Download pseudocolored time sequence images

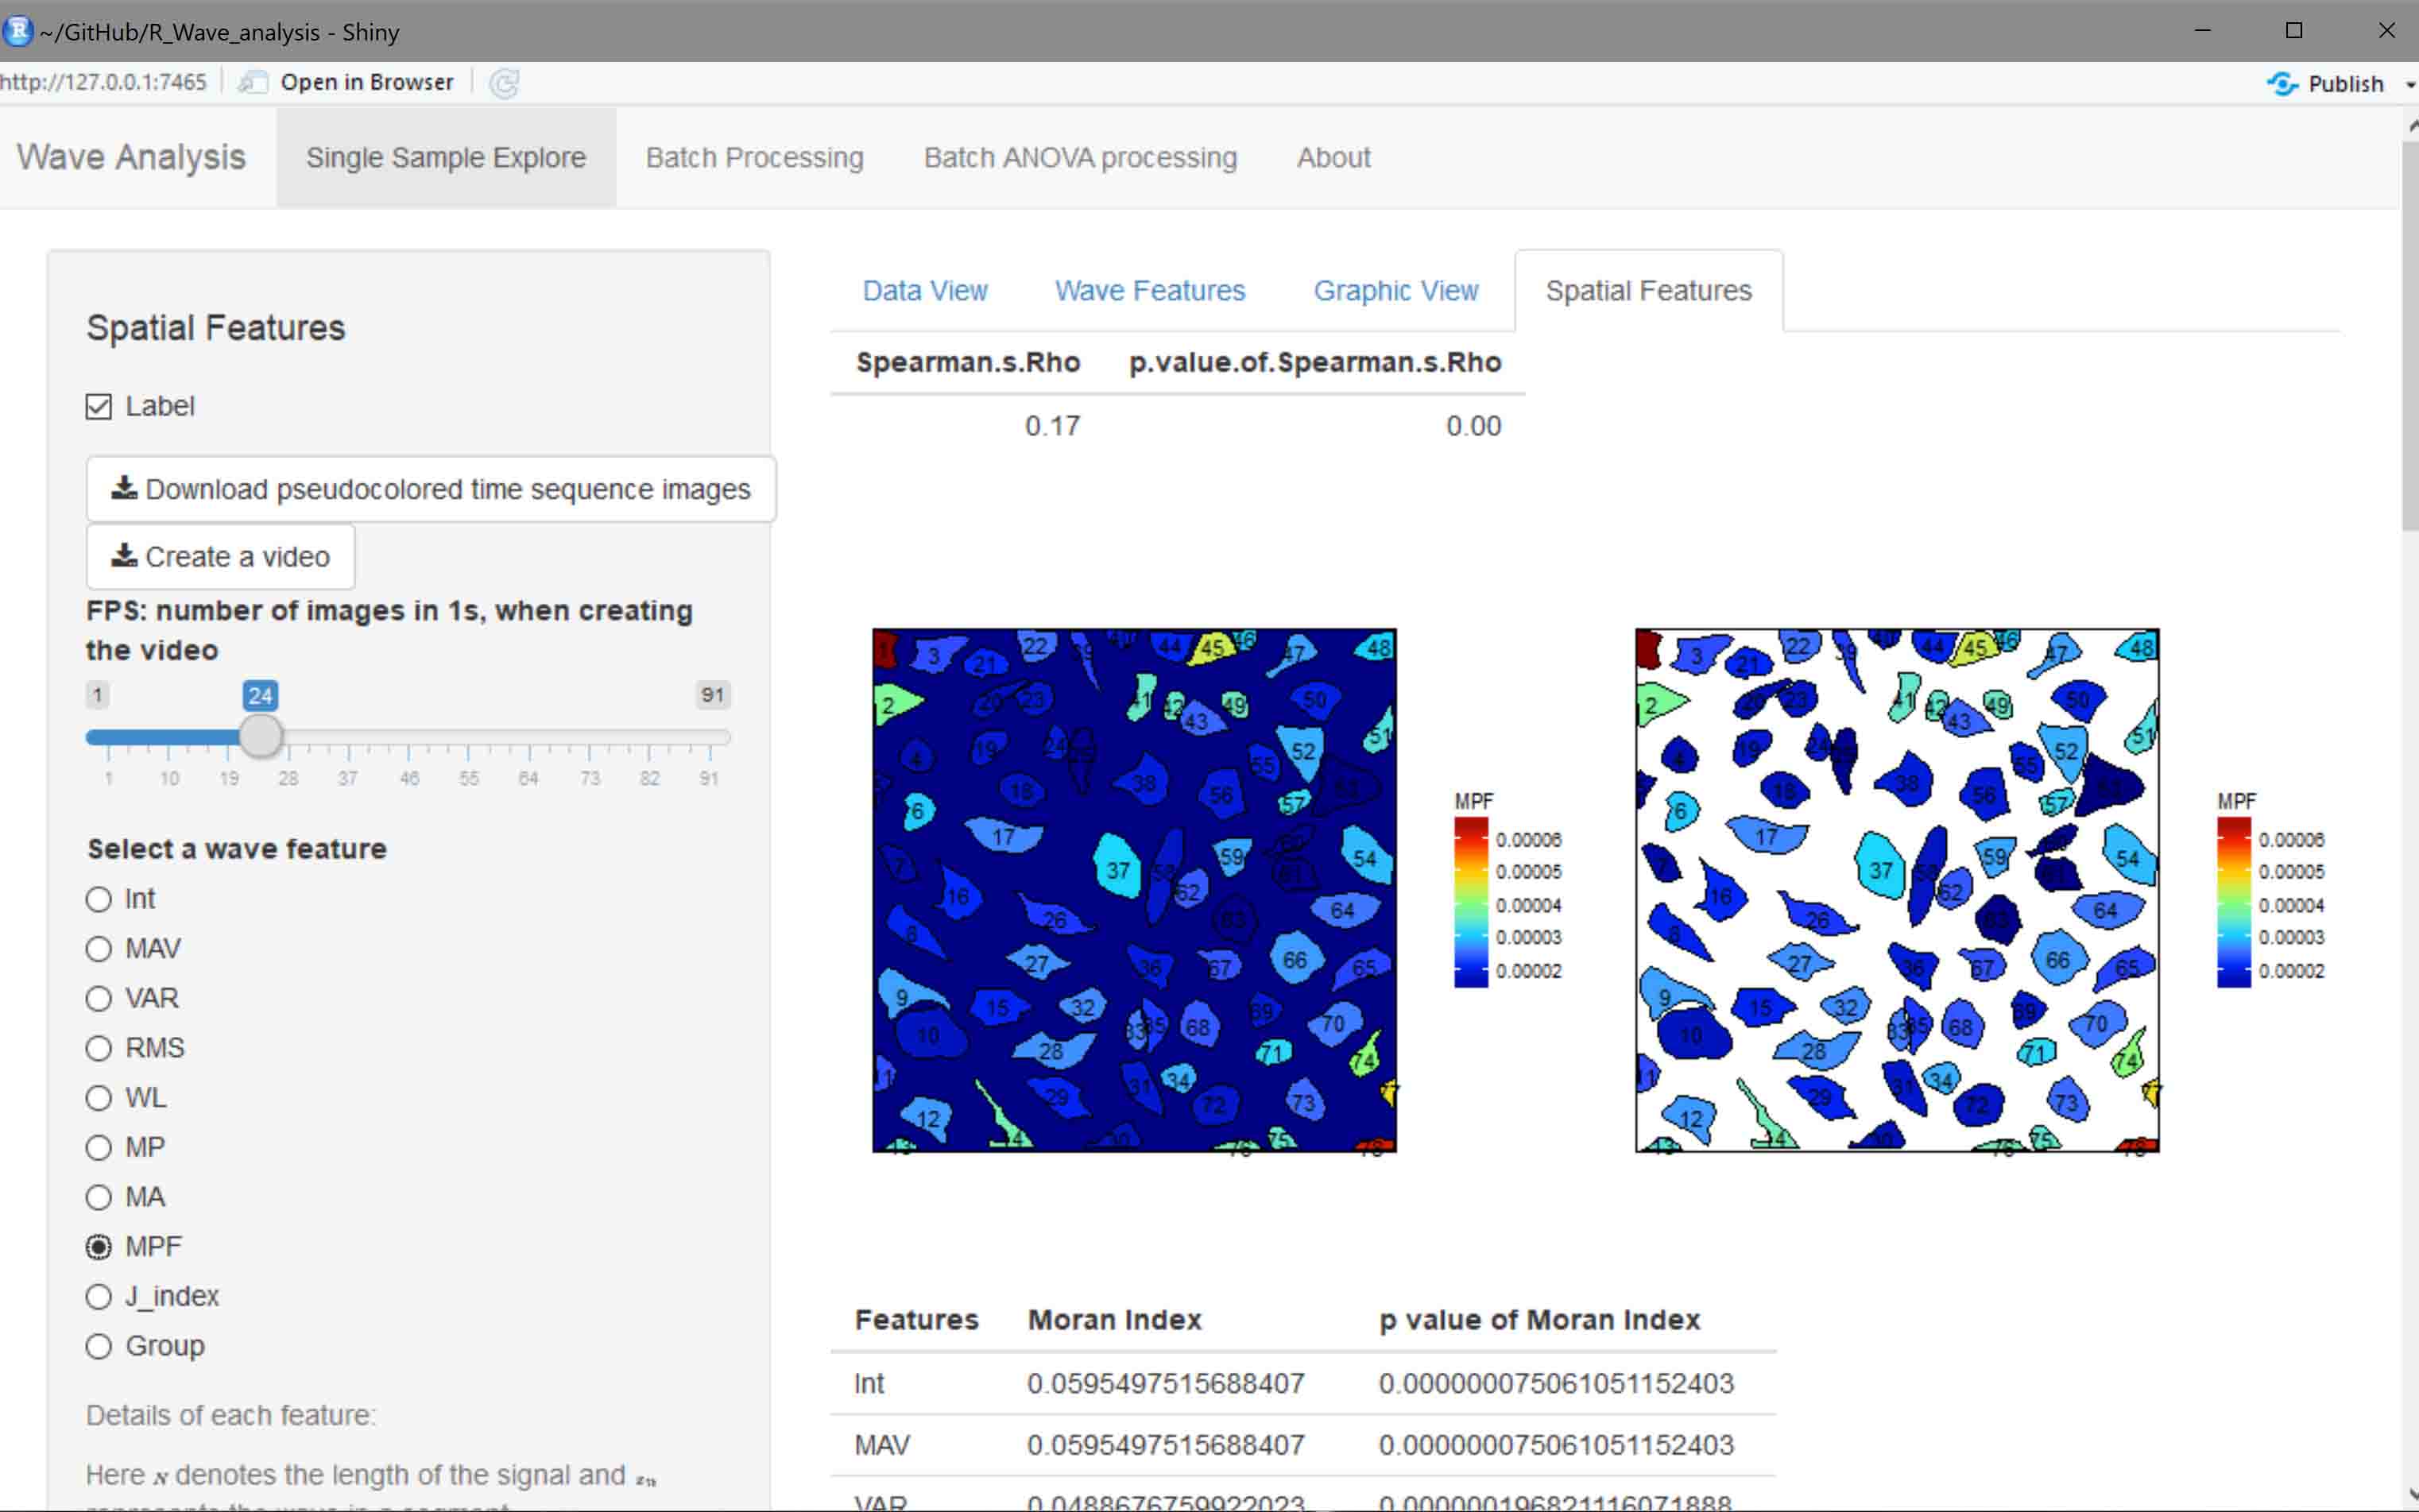click(x=431, y=489)
